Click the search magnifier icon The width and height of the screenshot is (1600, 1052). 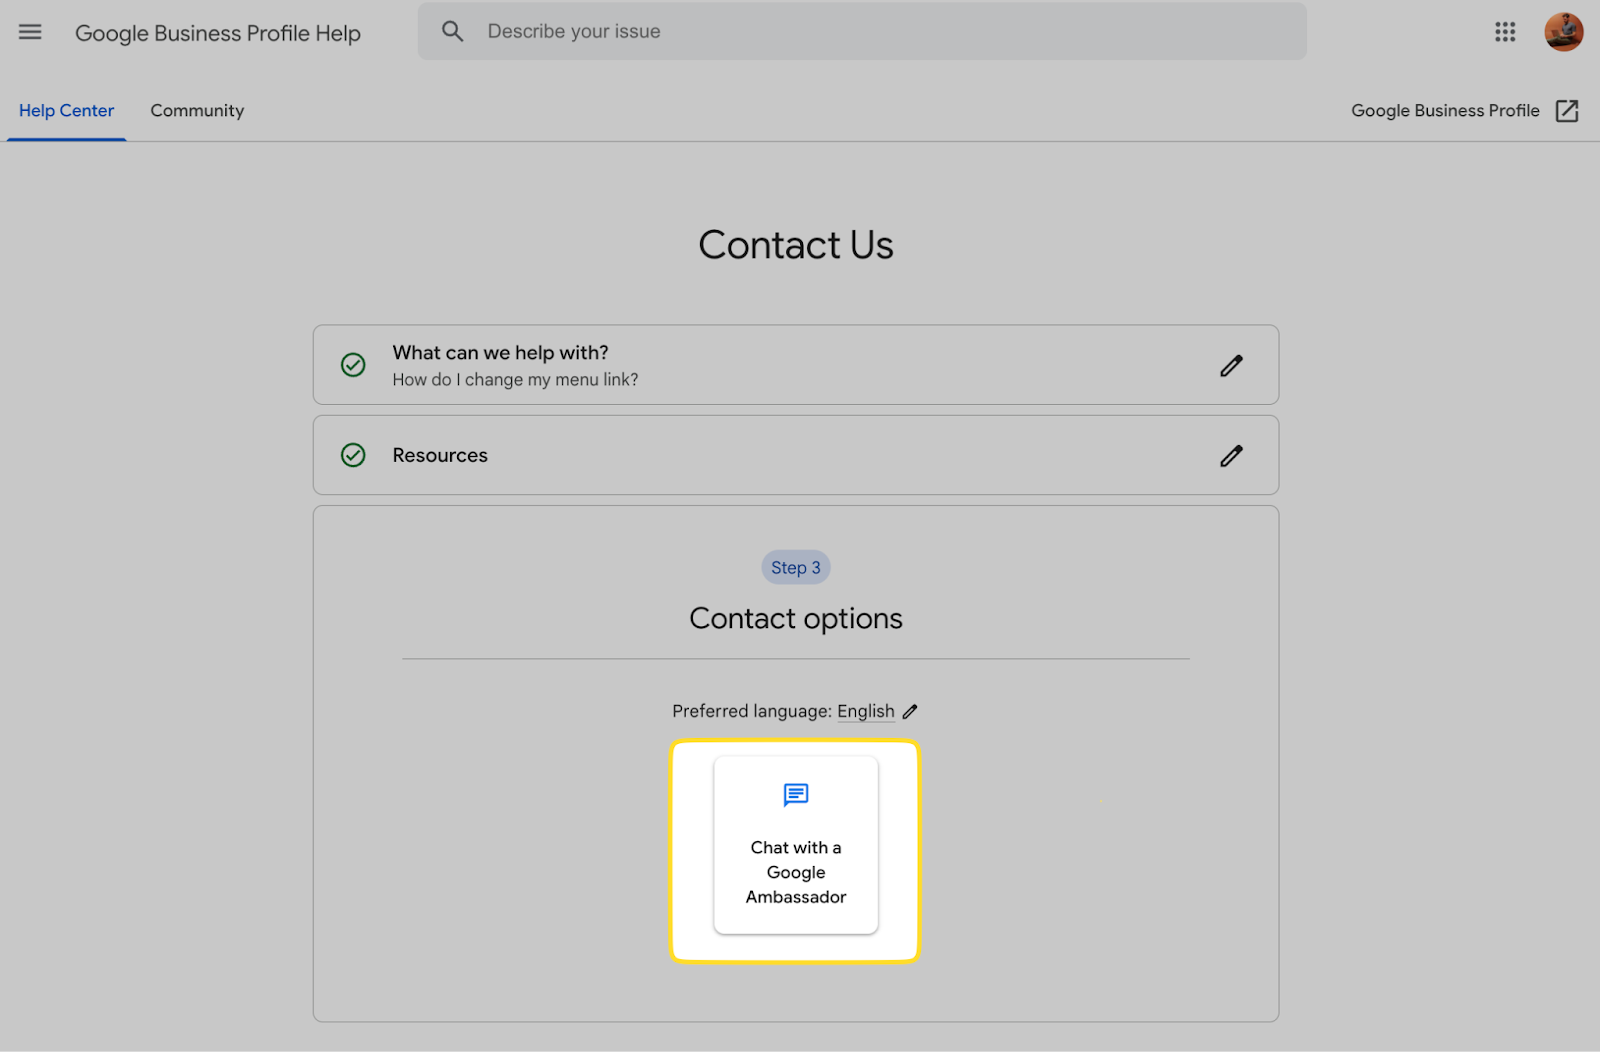tap(453, 31)
